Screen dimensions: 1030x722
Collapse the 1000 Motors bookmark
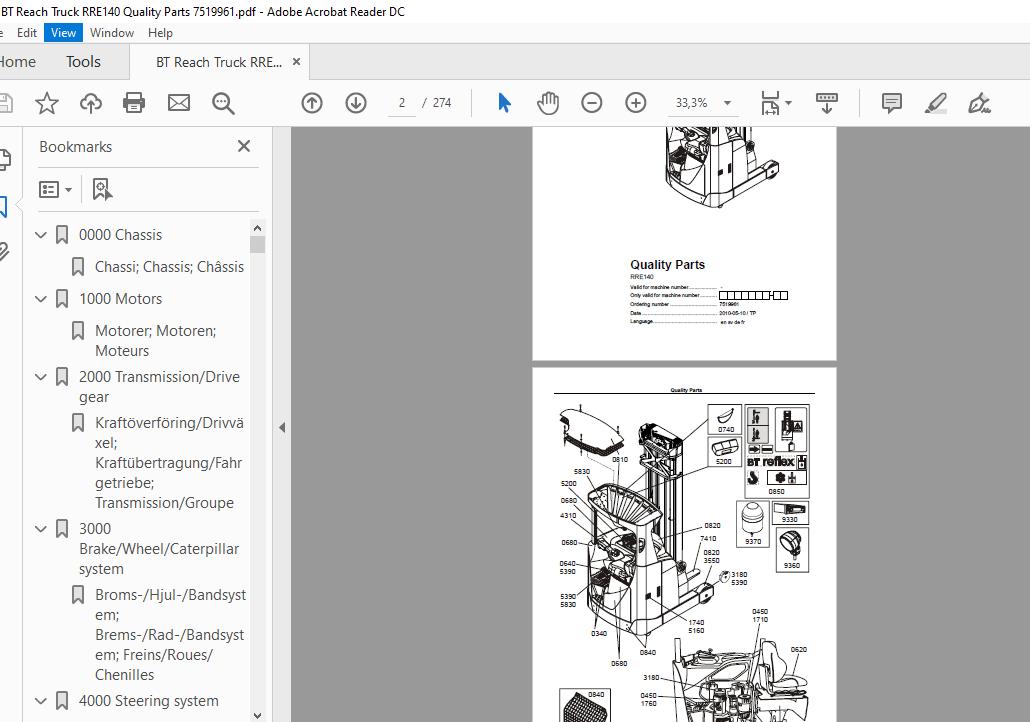[x=41, y=299]
